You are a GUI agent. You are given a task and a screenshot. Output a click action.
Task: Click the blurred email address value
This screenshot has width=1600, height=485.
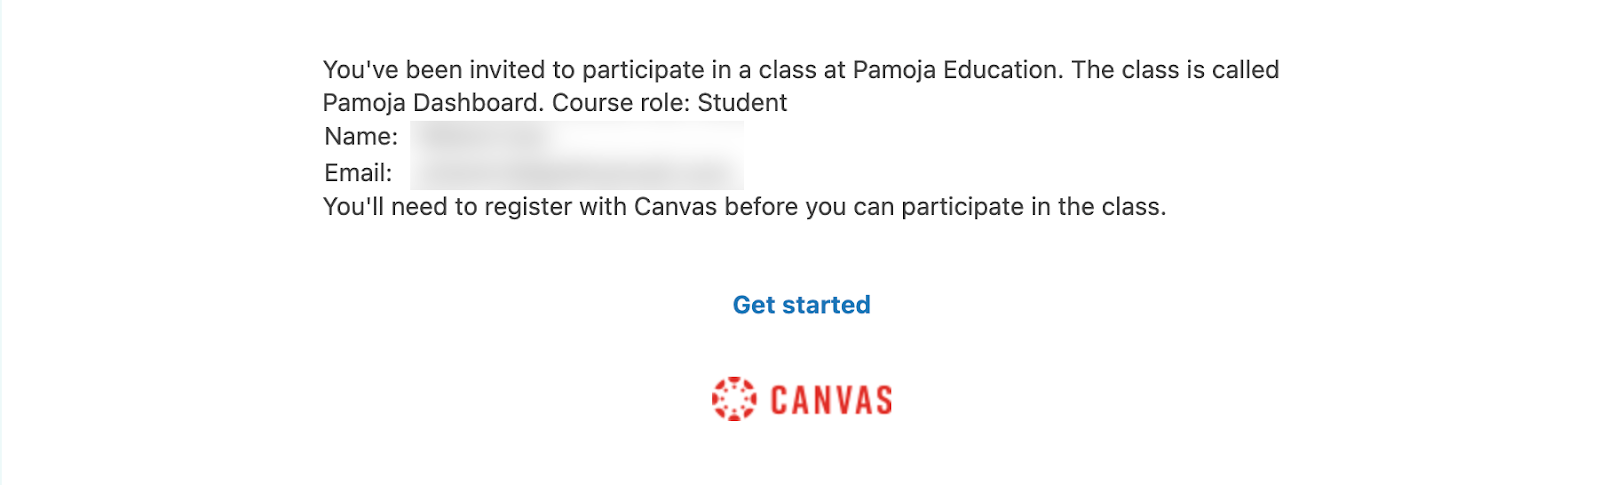pyautogui.click(x=575, y=173)
